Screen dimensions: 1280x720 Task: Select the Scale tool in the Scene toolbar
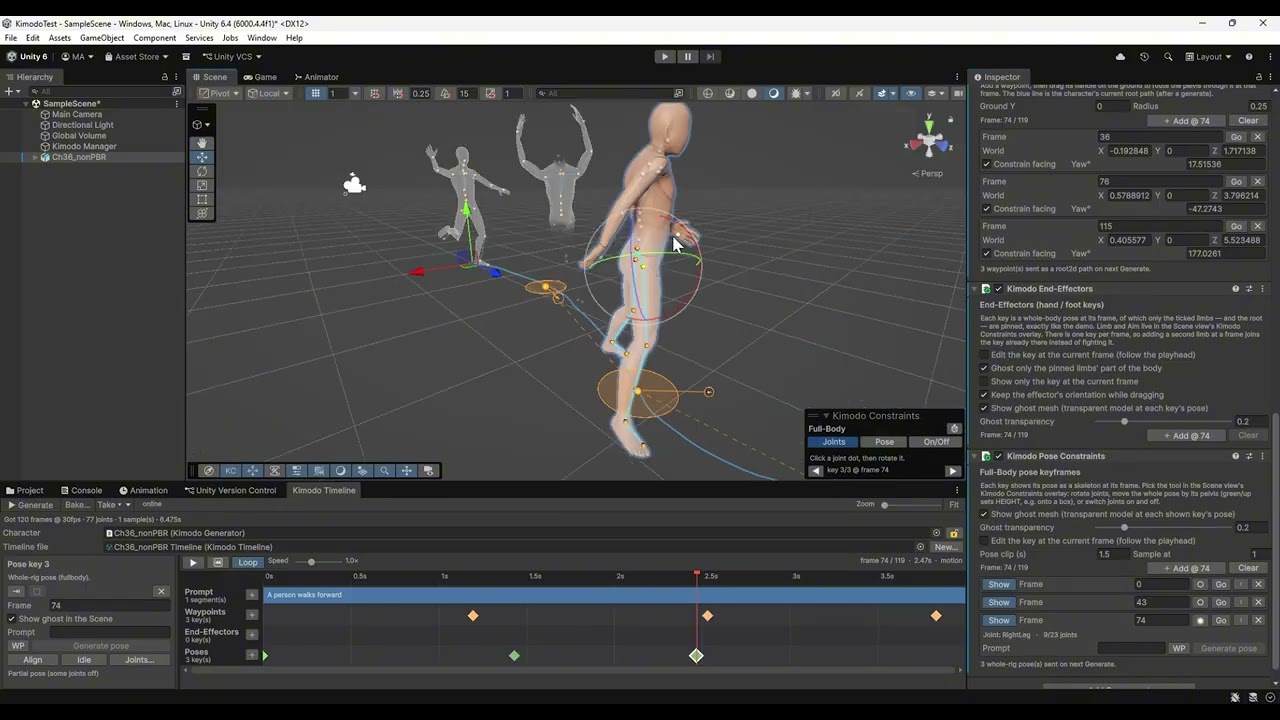click(x=202, y=185)
